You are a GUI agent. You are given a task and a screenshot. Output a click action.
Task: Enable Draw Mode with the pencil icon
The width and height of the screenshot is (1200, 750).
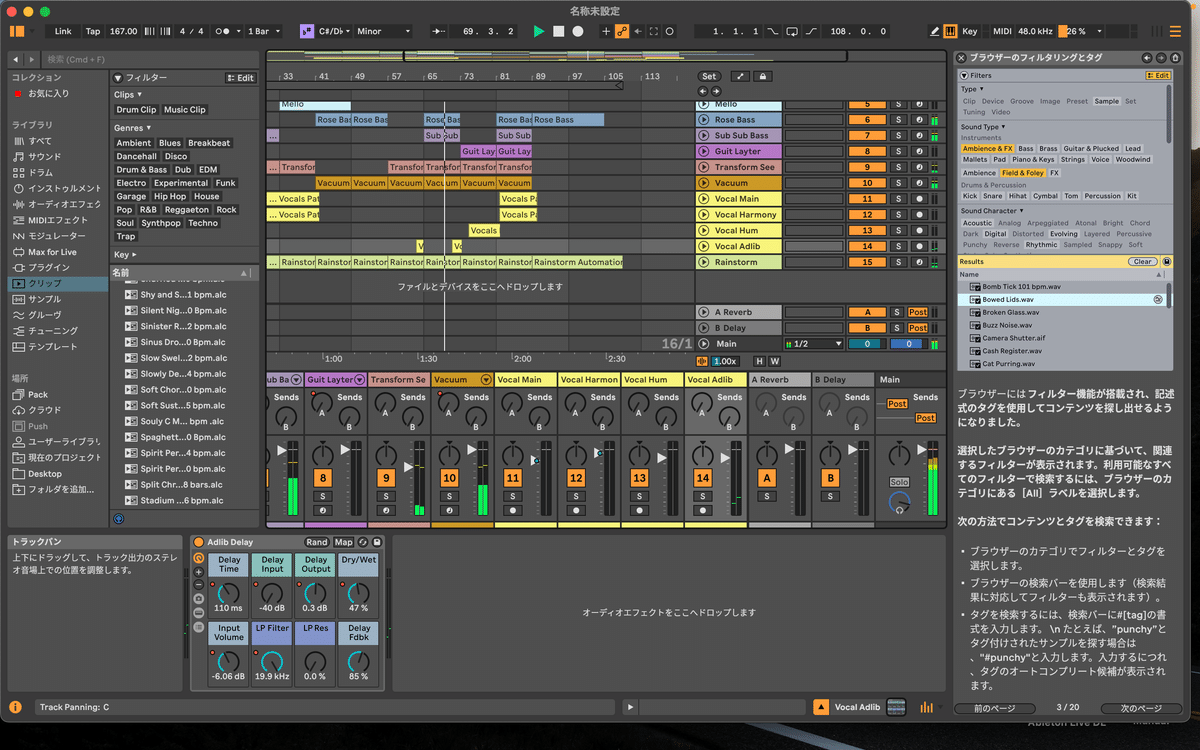[936, 32]
